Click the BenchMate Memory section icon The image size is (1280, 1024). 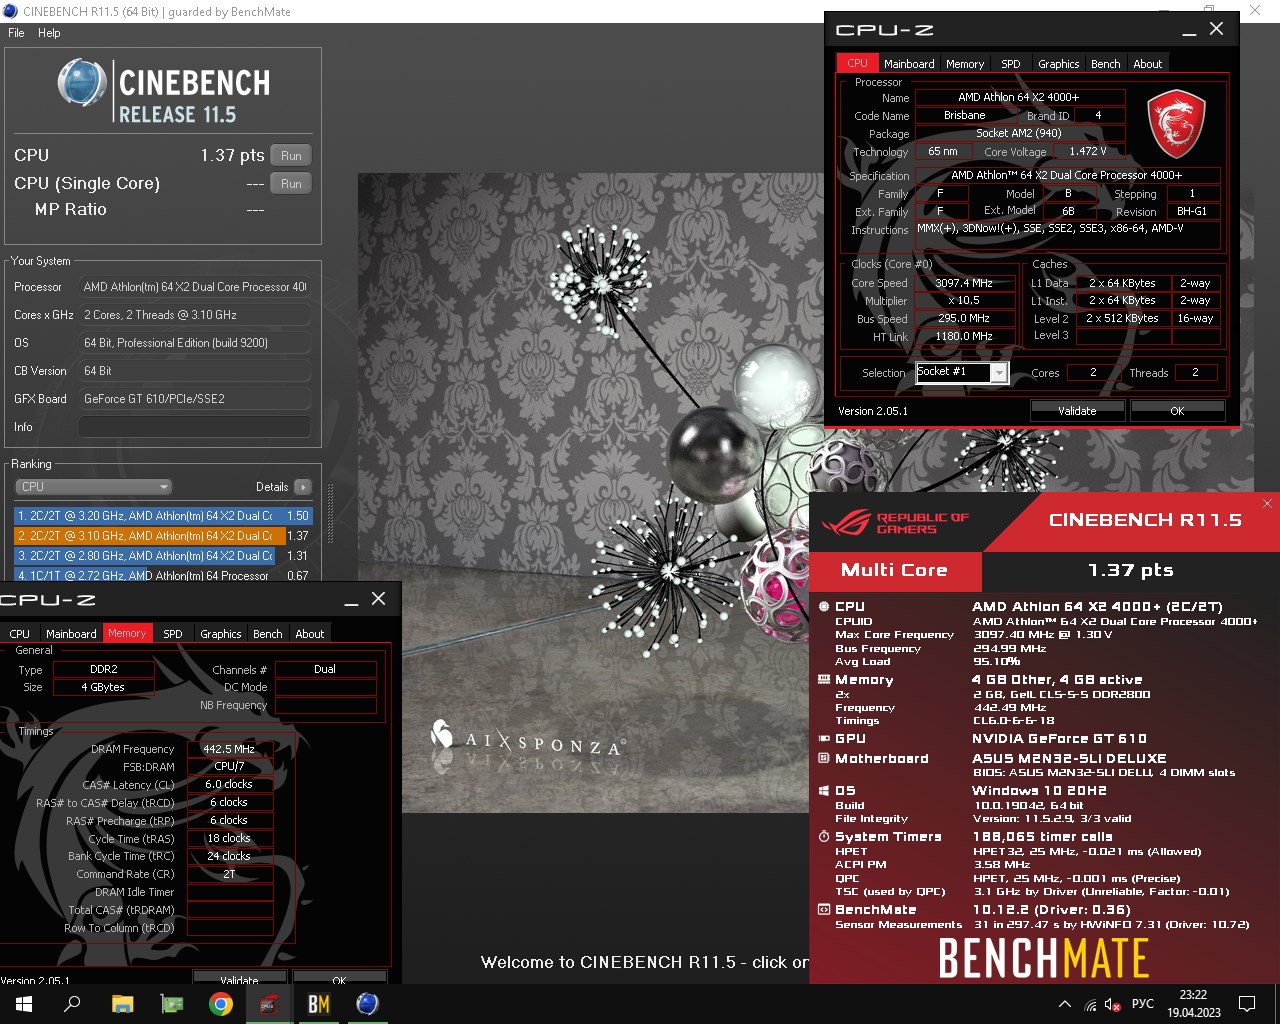click(x=824, y=679)
